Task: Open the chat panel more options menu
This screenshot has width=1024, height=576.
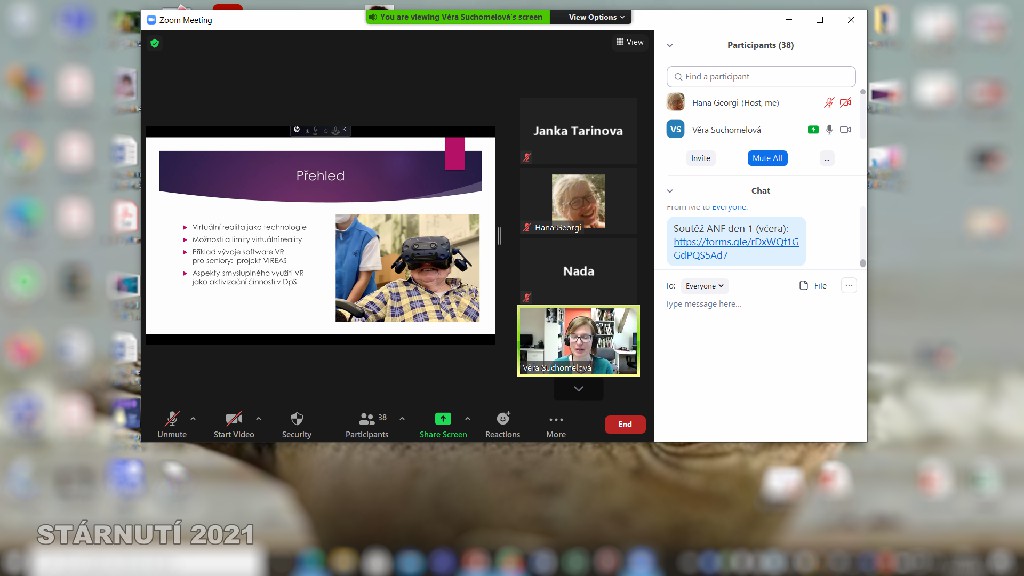Action: point(848,286)
